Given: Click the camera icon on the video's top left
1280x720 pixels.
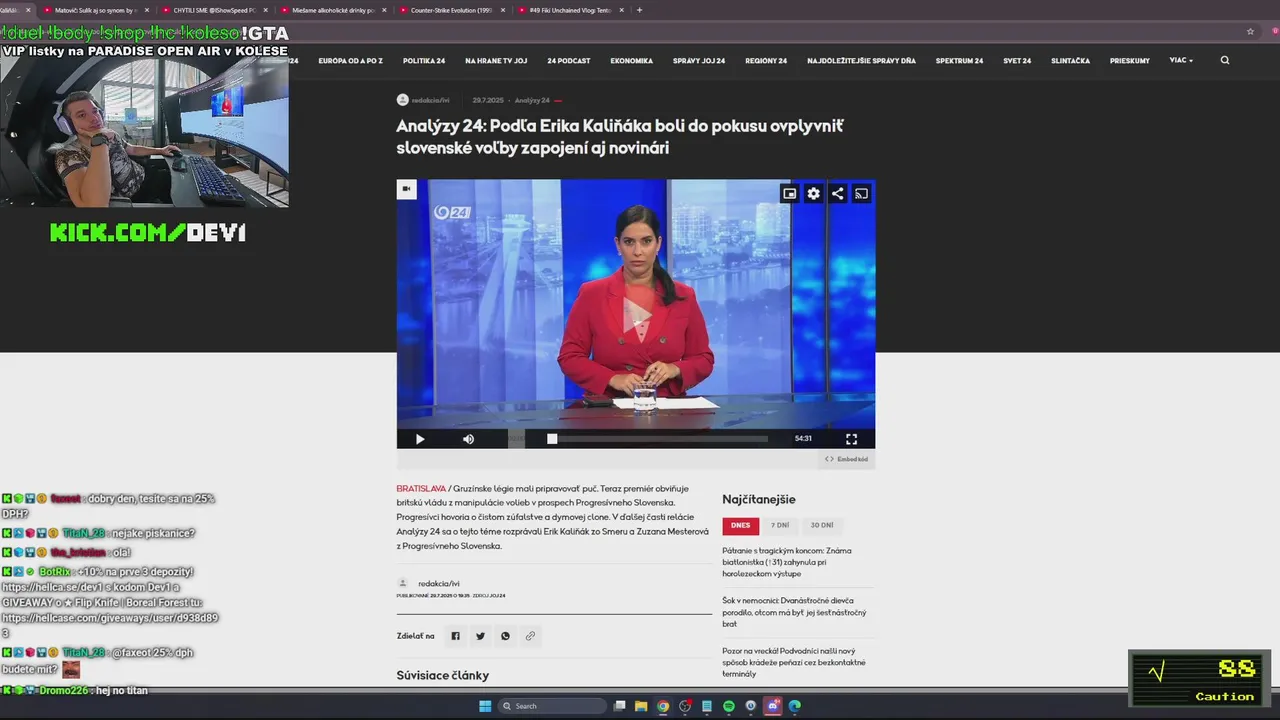Looking at the screenshot, I should point(406,189).
